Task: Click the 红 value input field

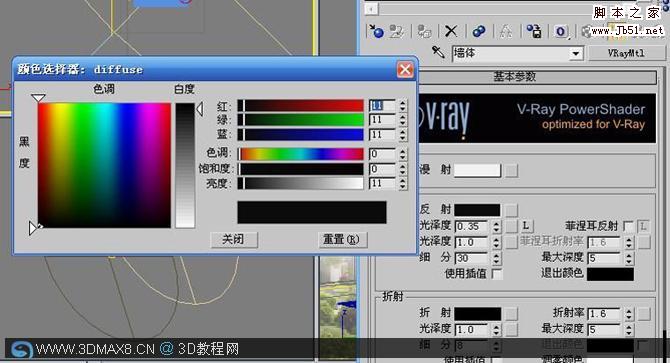Action: [383, 105]
